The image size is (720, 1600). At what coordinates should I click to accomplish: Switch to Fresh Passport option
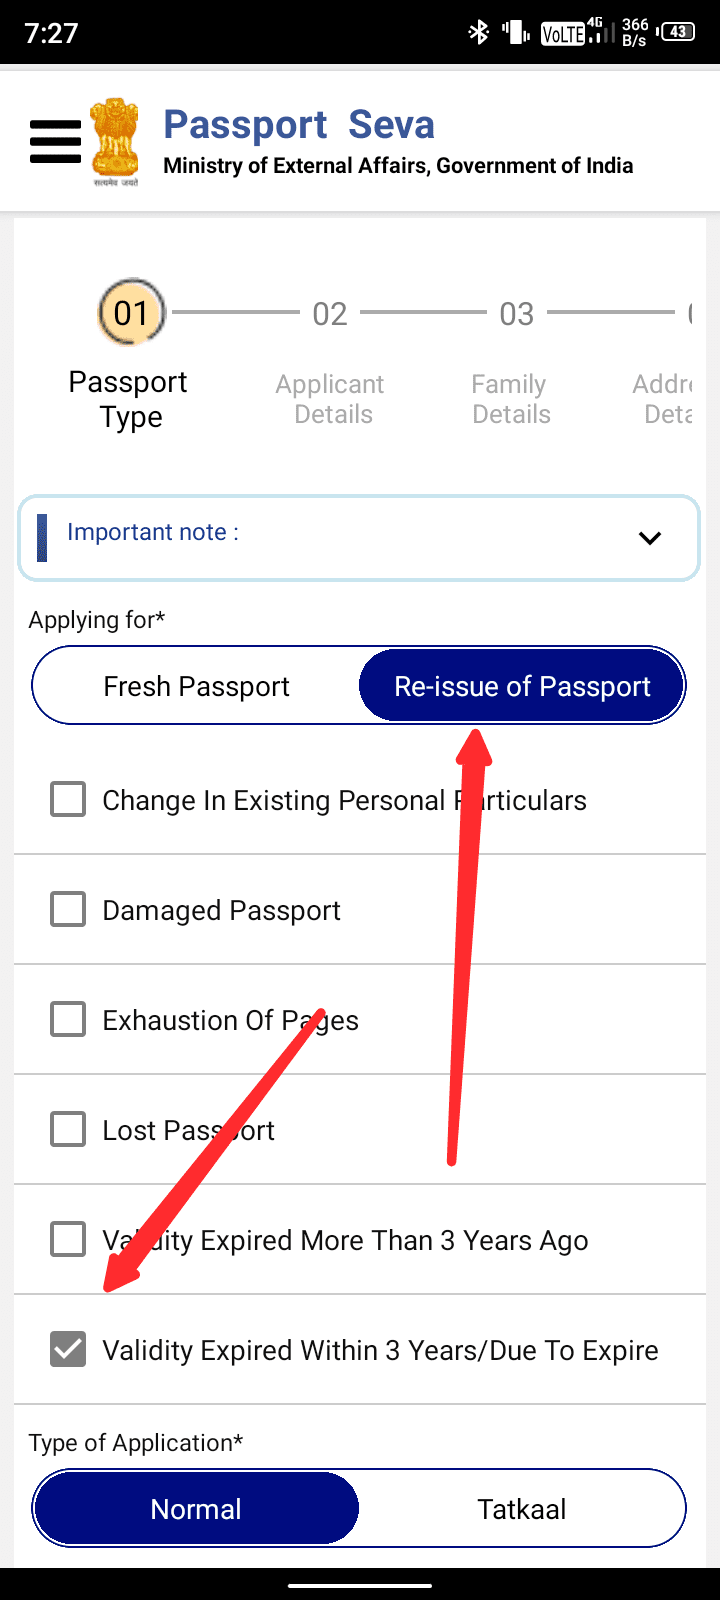[x=197, y=687]
